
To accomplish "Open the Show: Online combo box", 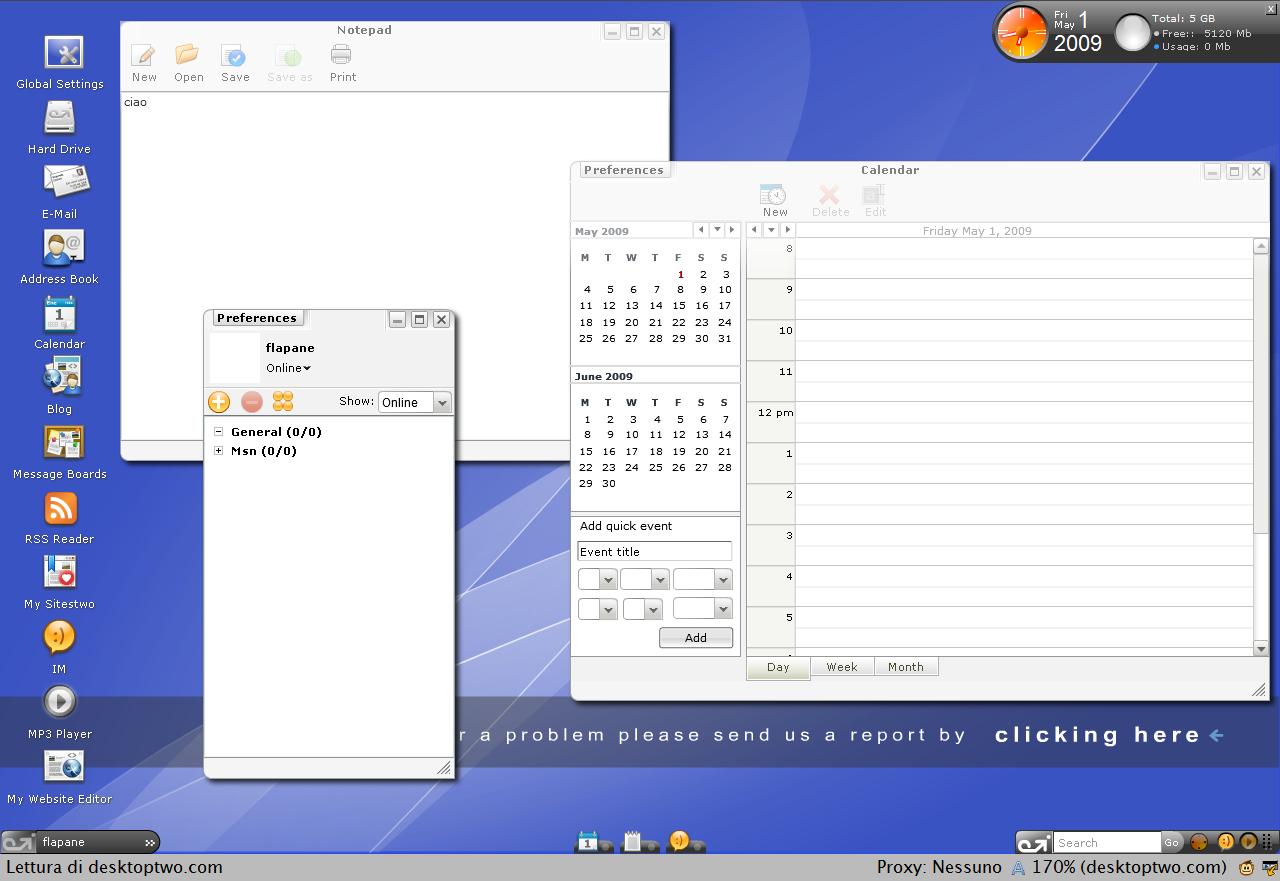I will click(415, 402).
